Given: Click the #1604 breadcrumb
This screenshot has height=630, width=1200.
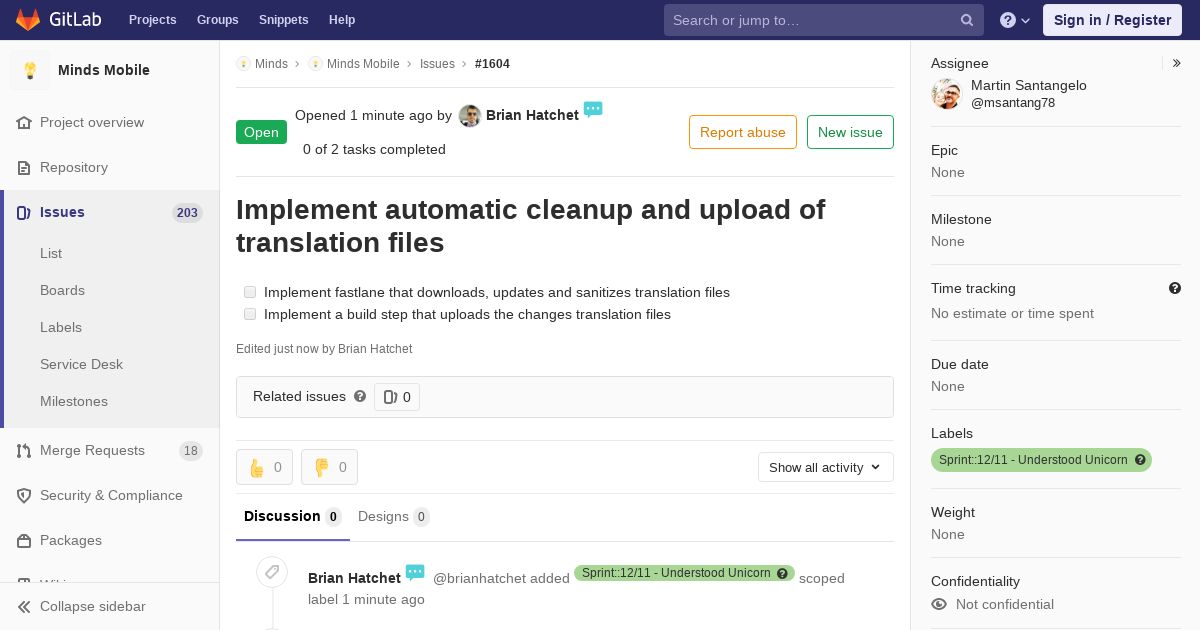Looking at the screenshot, I should [x=492, y=63].
